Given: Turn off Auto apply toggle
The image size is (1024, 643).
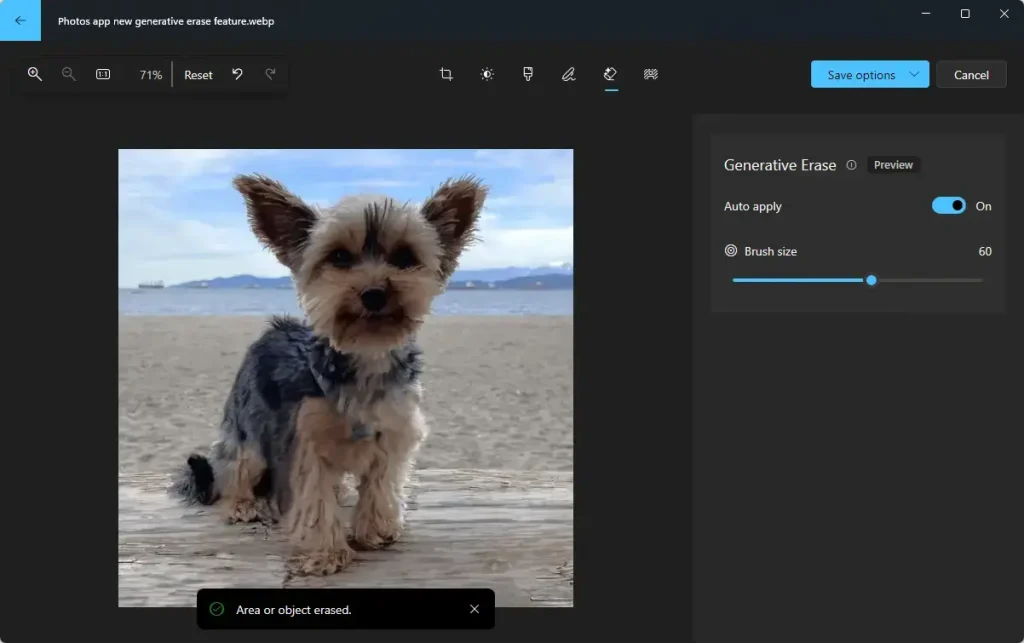Looking at the screenshot, I should (x=948, y=206).
